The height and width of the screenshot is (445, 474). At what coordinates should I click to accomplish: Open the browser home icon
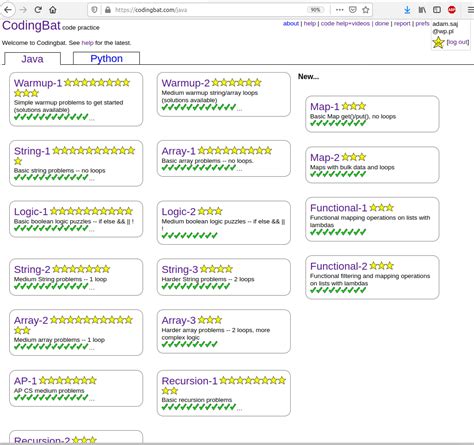click(x=53, y=10)
